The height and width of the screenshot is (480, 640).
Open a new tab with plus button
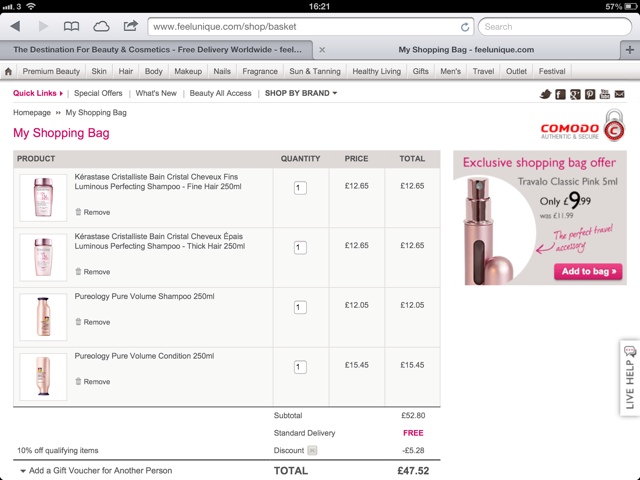tap(630, 50)
